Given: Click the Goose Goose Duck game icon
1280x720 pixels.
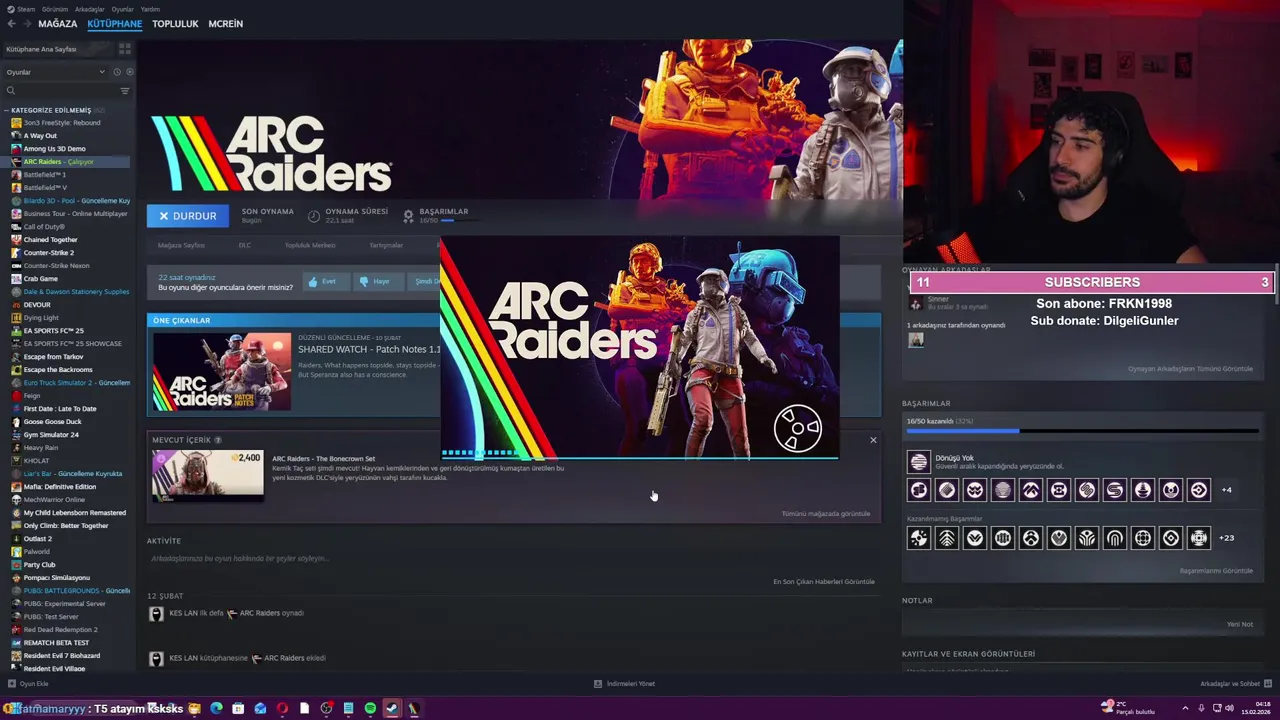Looking at the screenshot, I should pos(16,422).
